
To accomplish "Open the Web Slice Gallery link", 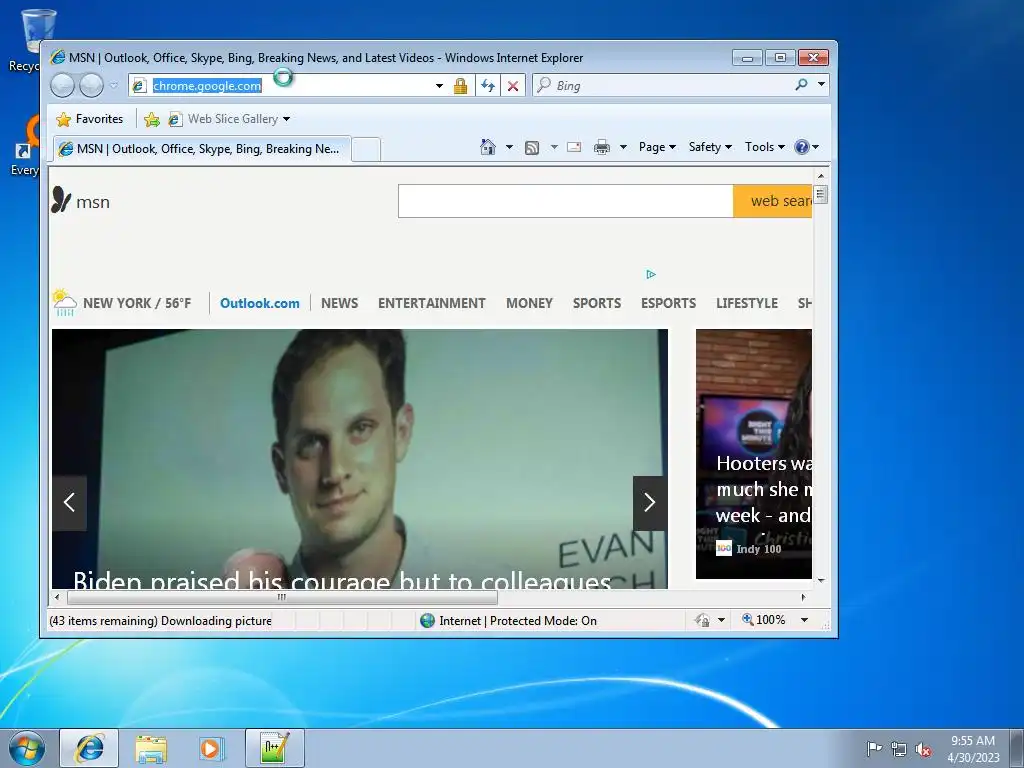I will (x=223, y=119).
